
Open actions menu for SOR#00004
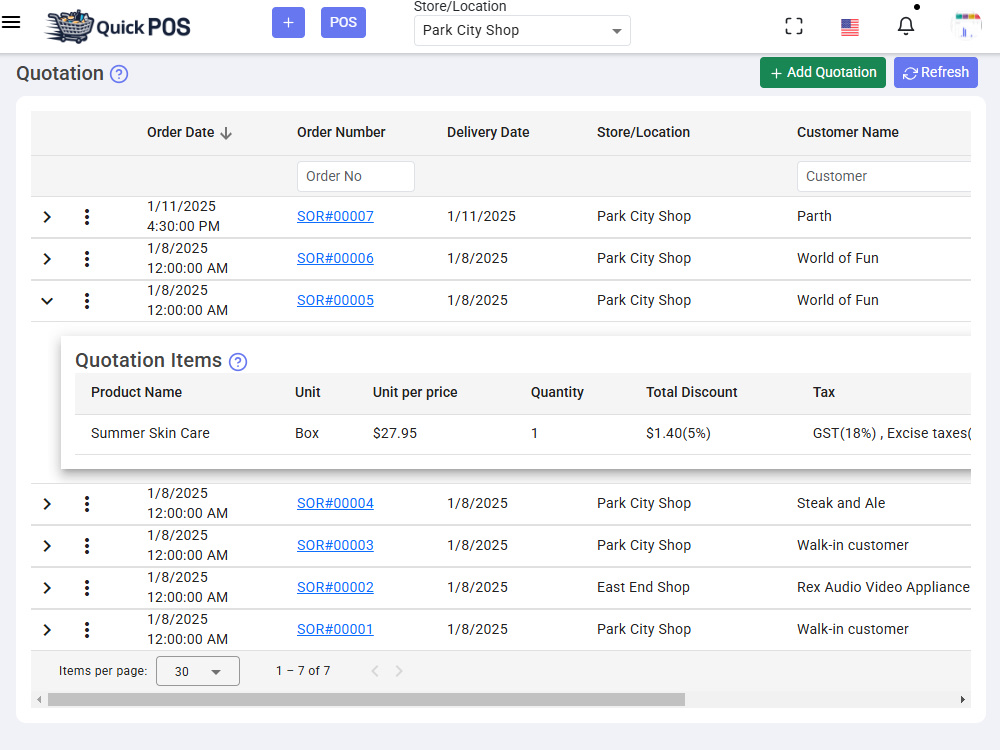(x=87, y=504)
